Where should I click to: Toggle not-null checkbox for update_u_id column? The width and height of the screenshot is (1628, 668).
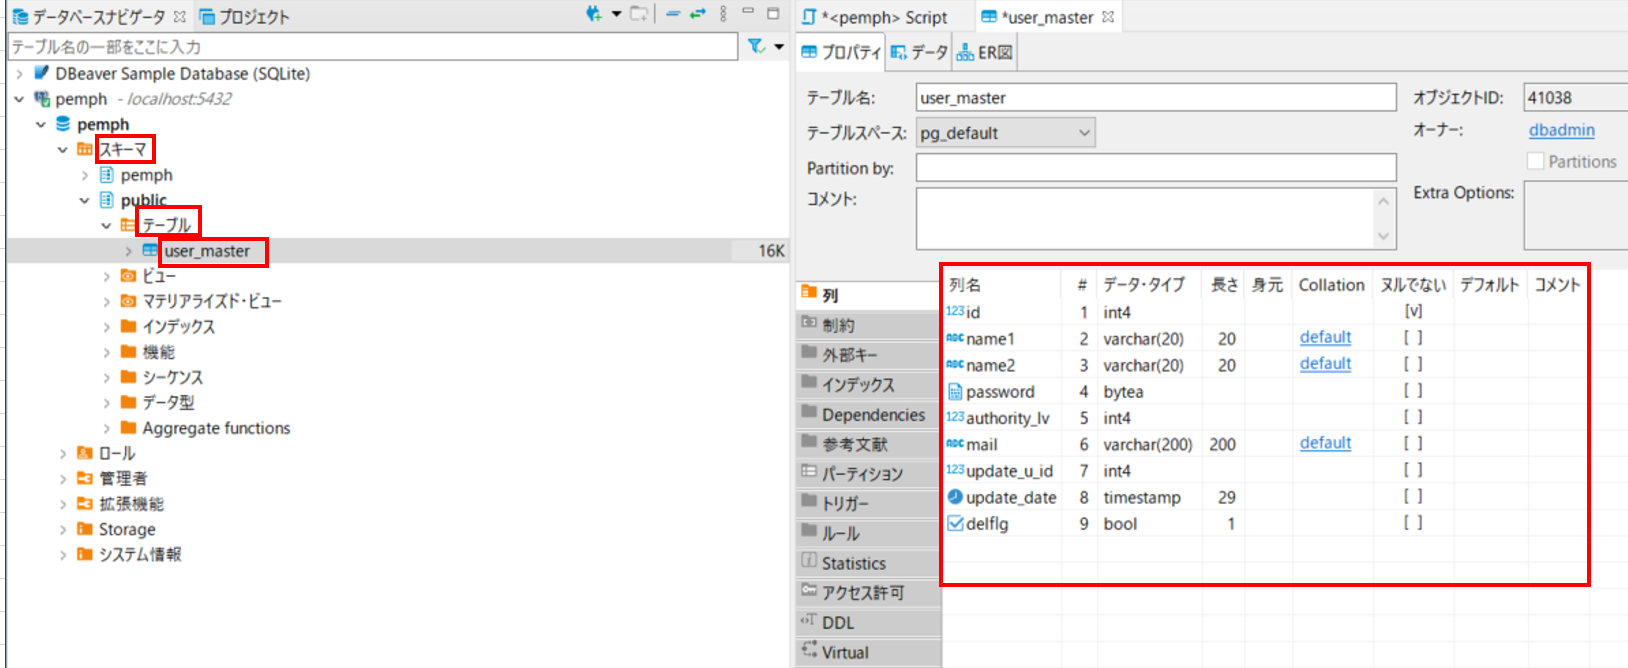[1413, 470]
